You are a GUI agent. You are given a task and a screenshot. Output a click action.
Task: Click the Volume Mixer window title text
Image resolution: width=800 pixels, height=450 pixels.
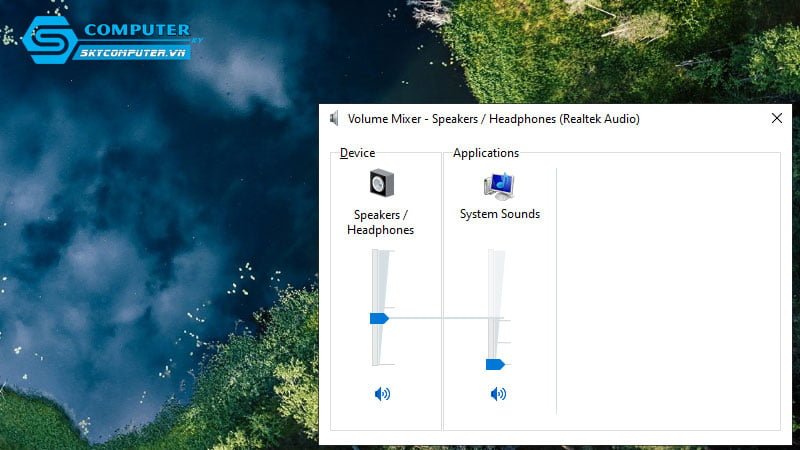(493, 119)
